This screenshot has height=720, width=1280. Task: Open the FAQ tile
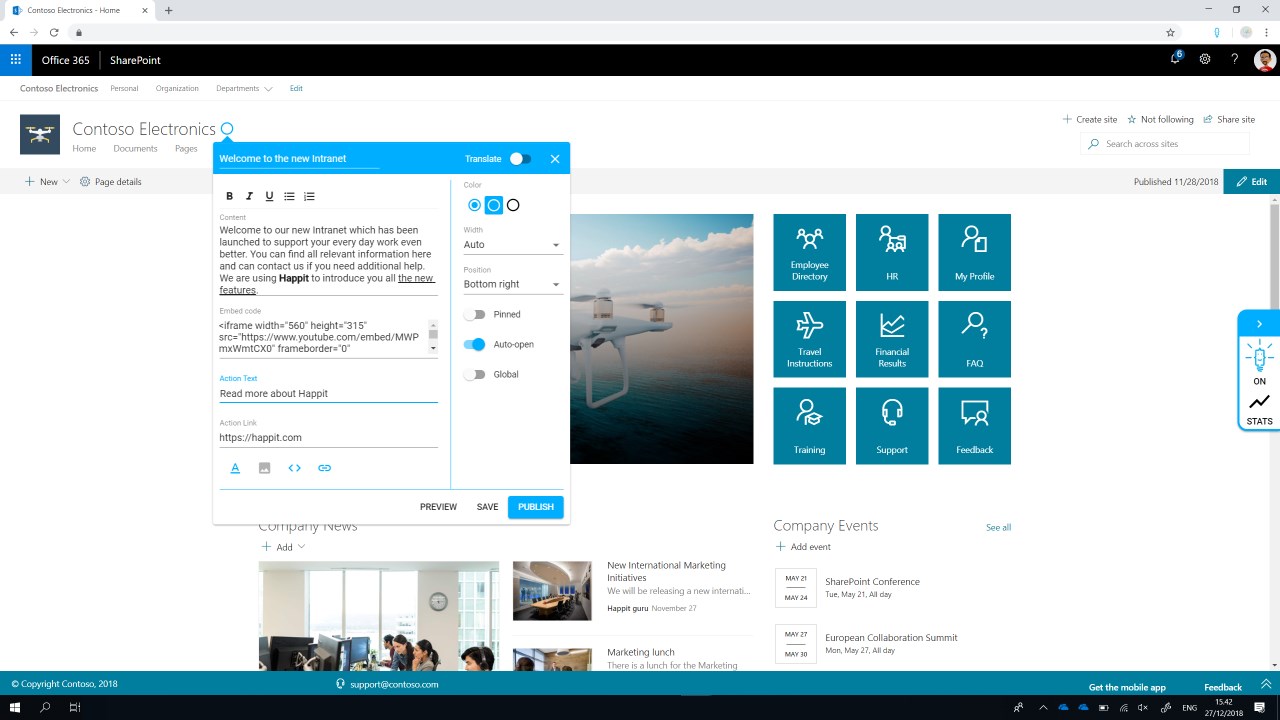[x=974, y=339]
